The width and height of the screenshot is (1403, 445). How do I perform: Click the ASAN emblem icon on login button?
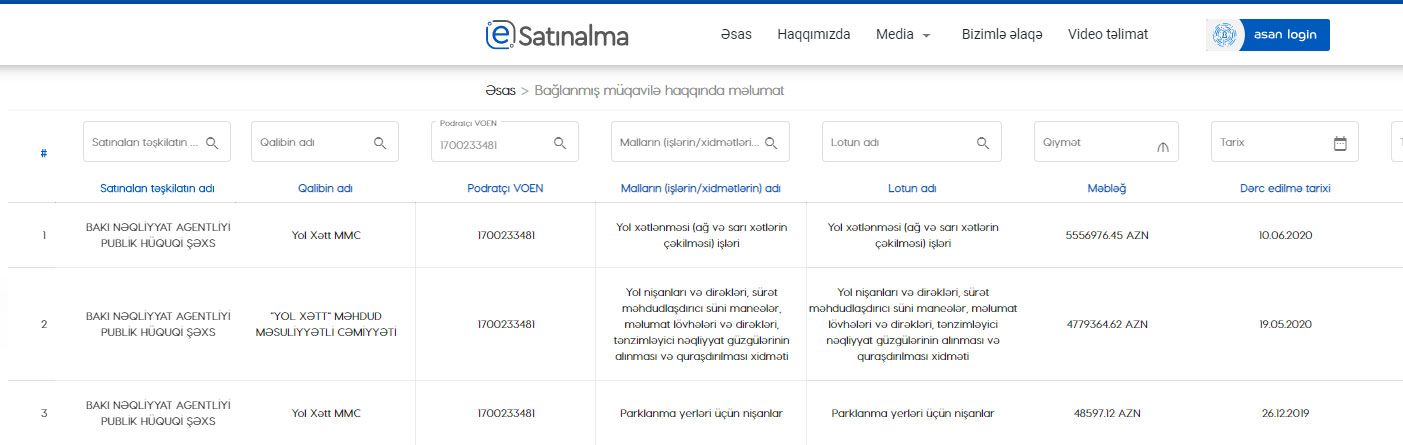click(1224, 35)
